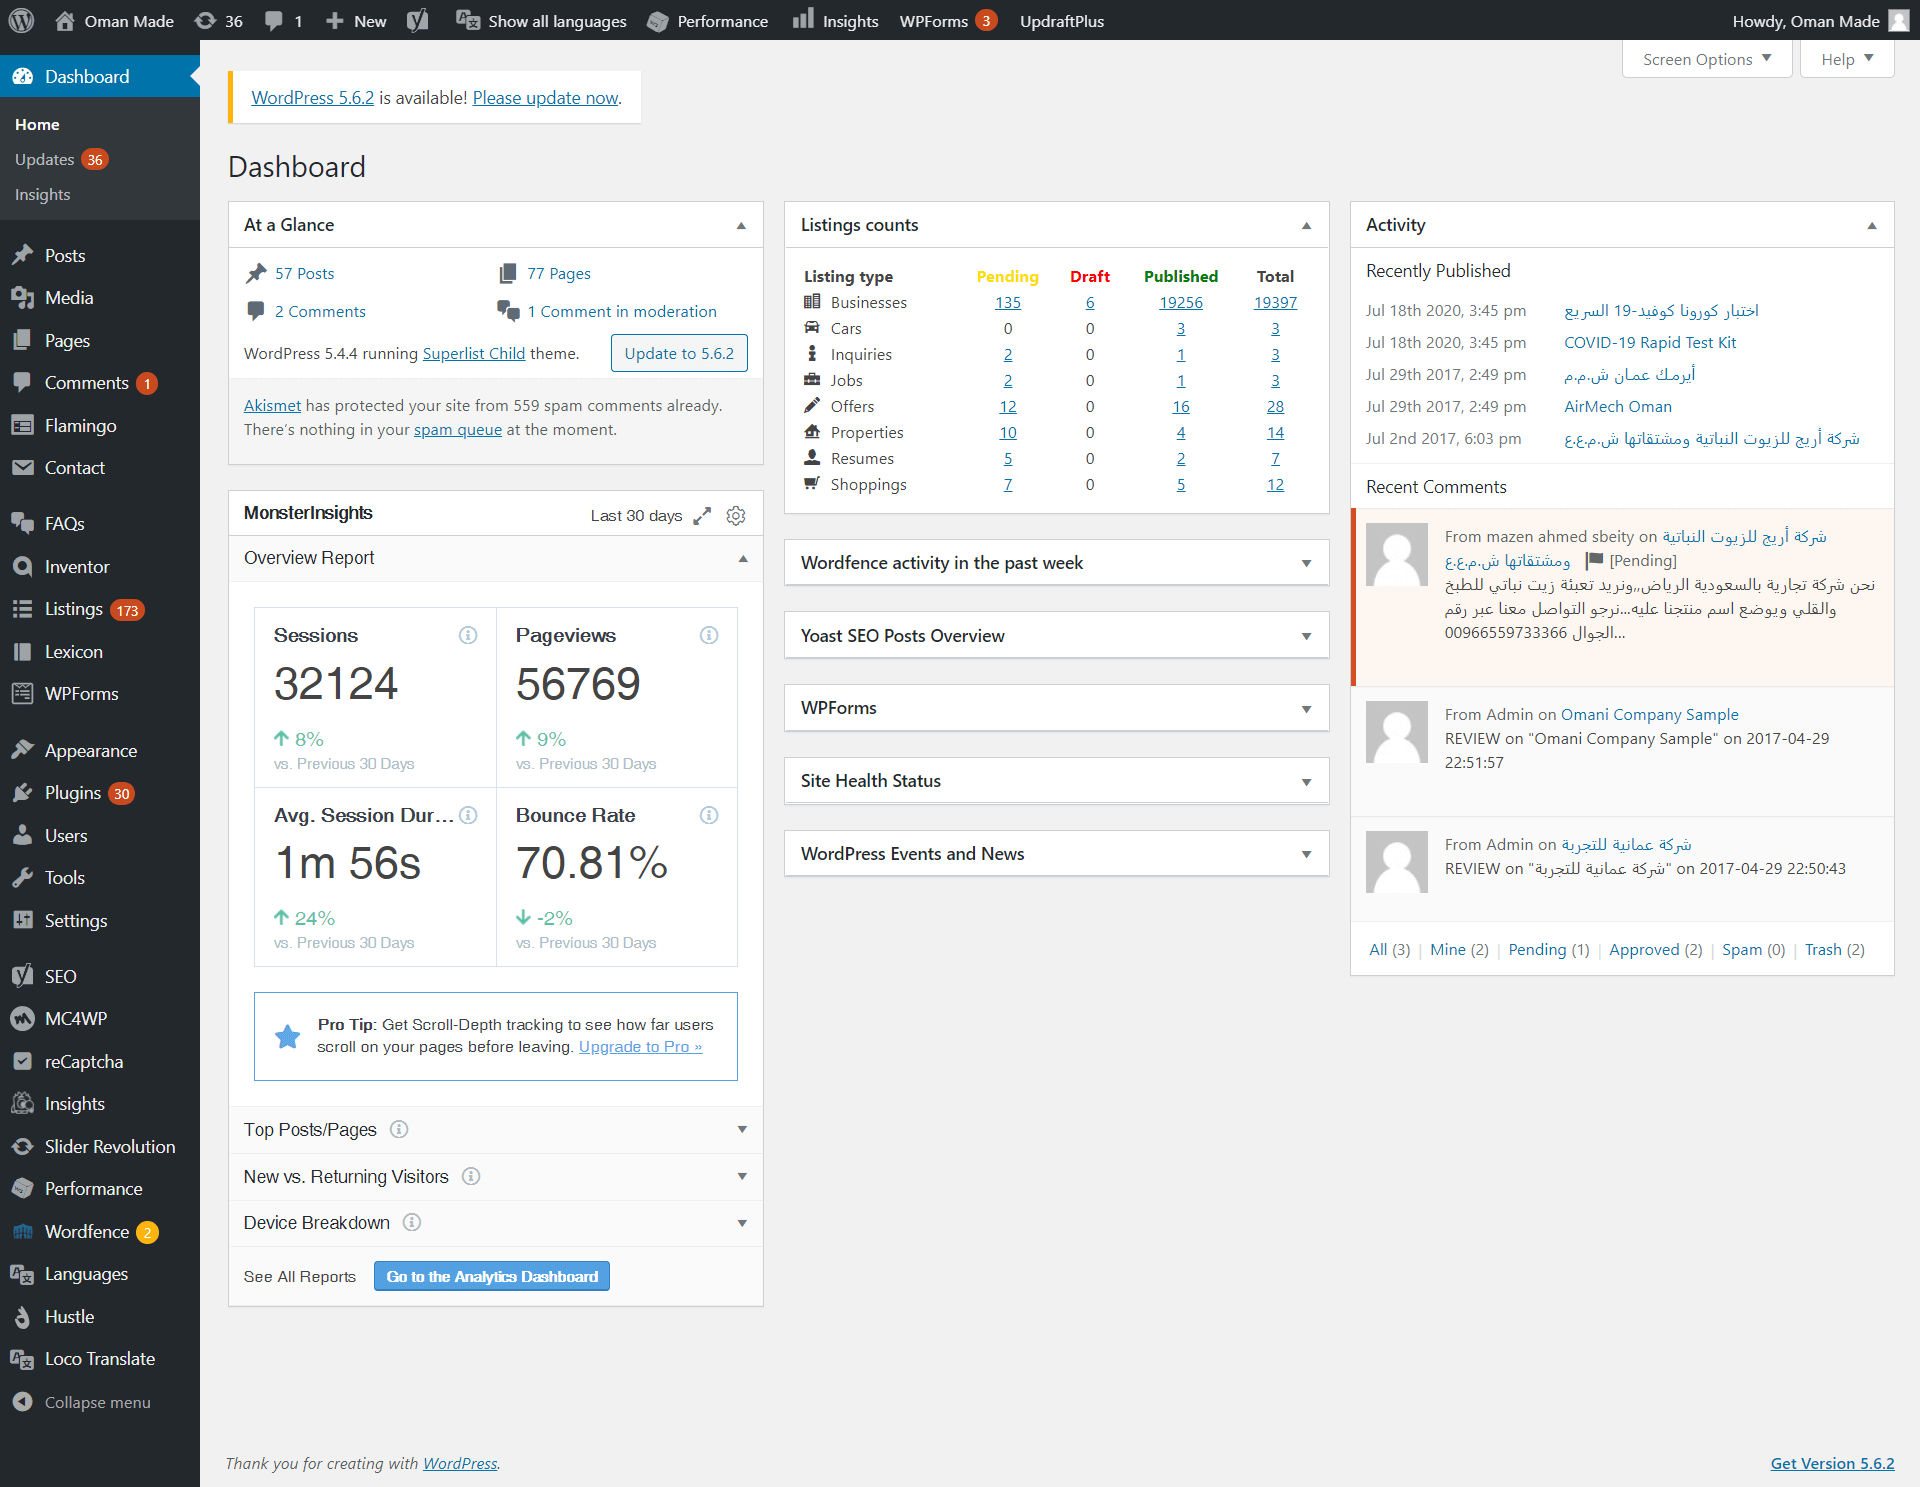The image size is (1920, 1487).
Task: Select Updates submenu under Dashboard
Action: 61,160
